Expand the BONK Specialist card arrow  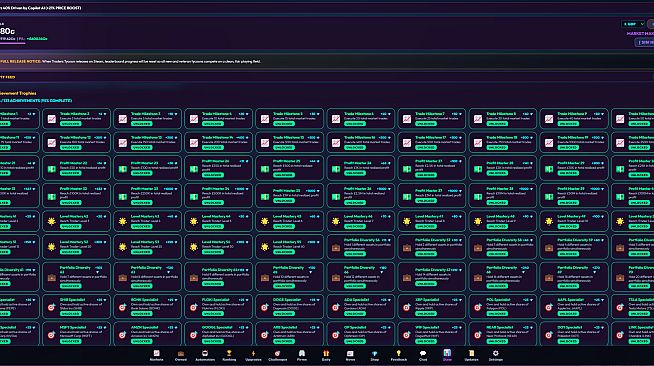point(176,300)
